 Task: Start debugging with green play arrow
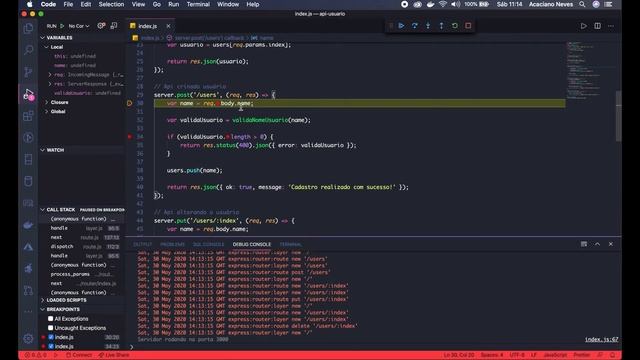tap(62, 26)
